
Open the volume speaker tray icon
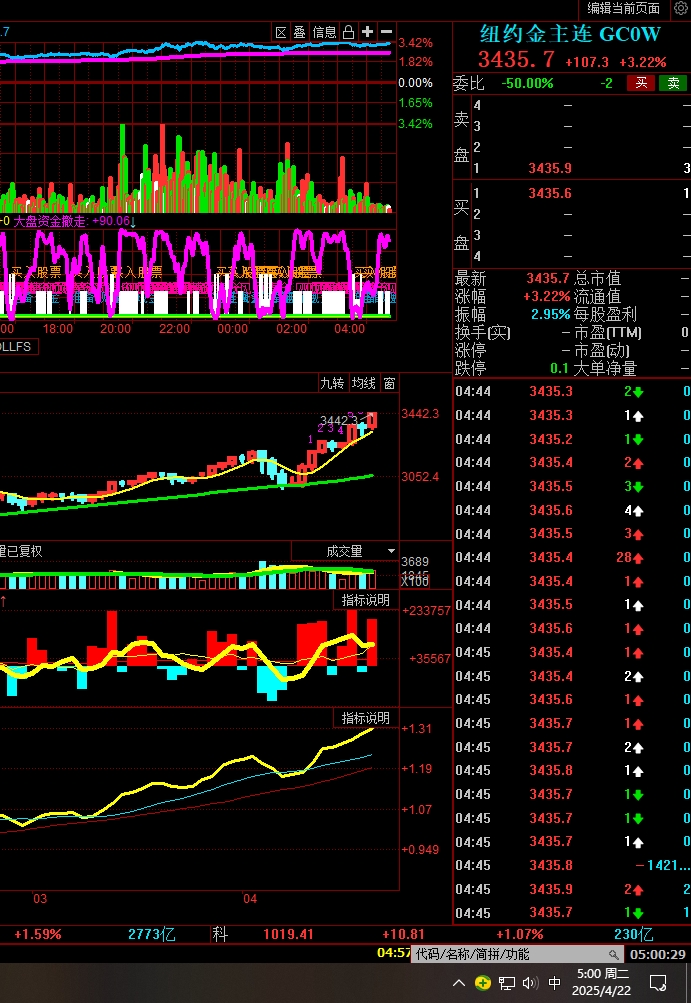point(530,983)
